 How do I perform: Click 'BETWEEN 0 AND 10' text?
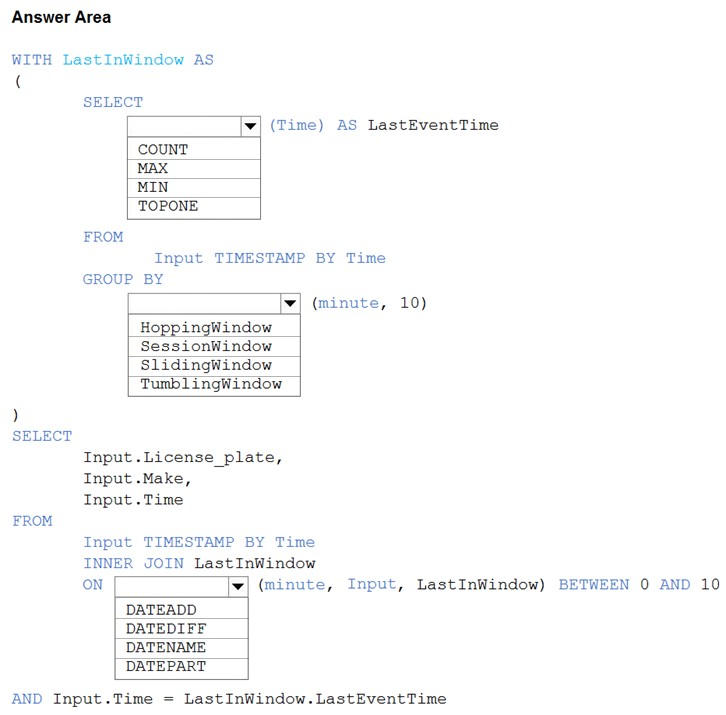click(x=639, y=584)
